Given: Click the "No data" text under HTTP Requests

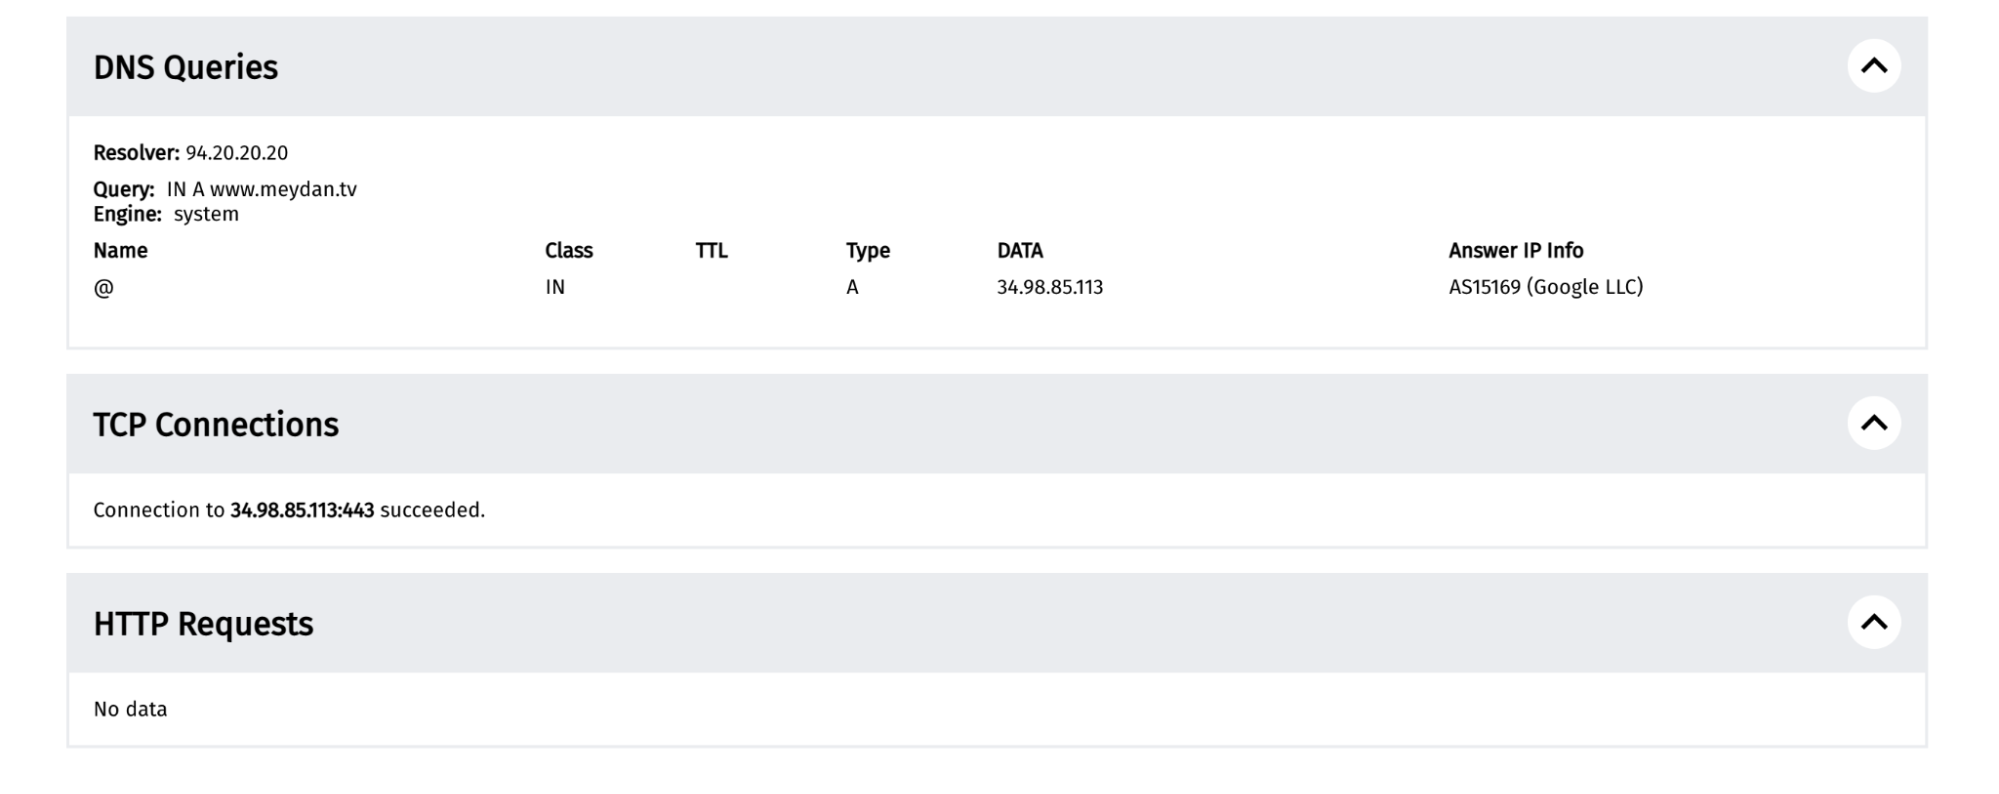Looking at the screenshot, I should click(130, 709).
